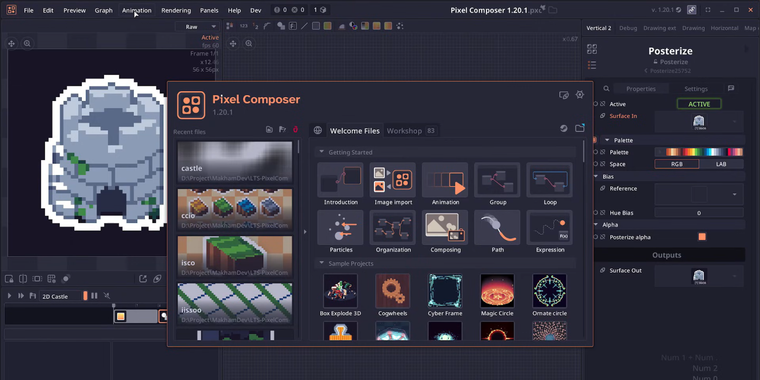The width and height of the screenshot is (760, 380).
Task: Click the four-squares view icon in inspector
Action: [x=592, y=49]
